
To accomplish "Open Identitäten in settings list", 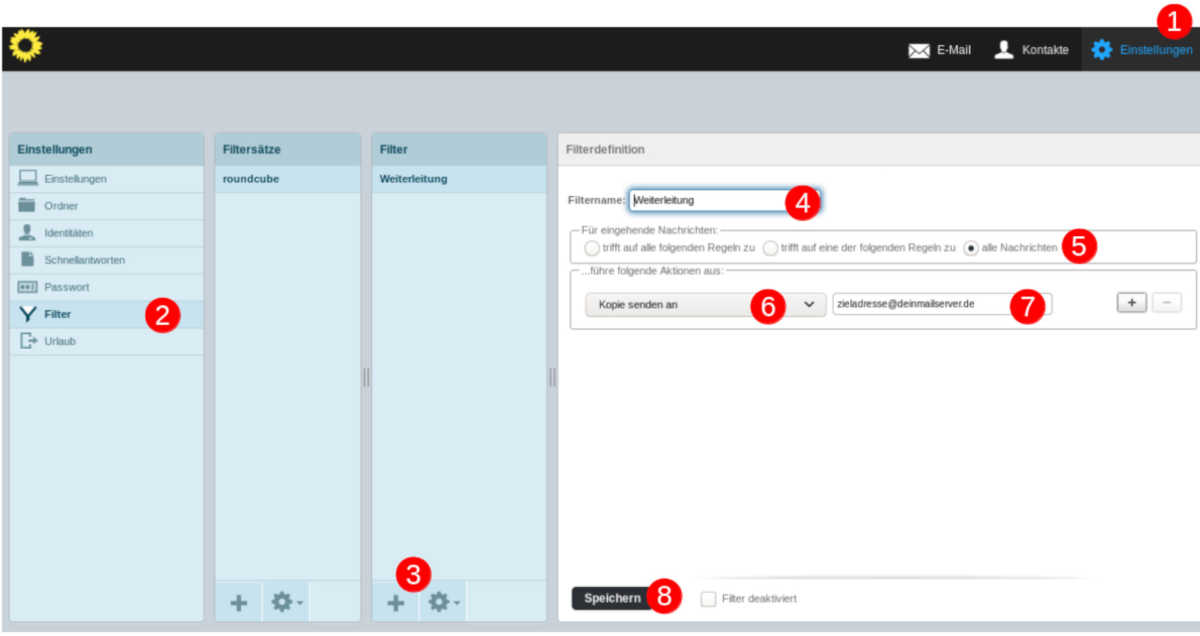I will 69,233.
